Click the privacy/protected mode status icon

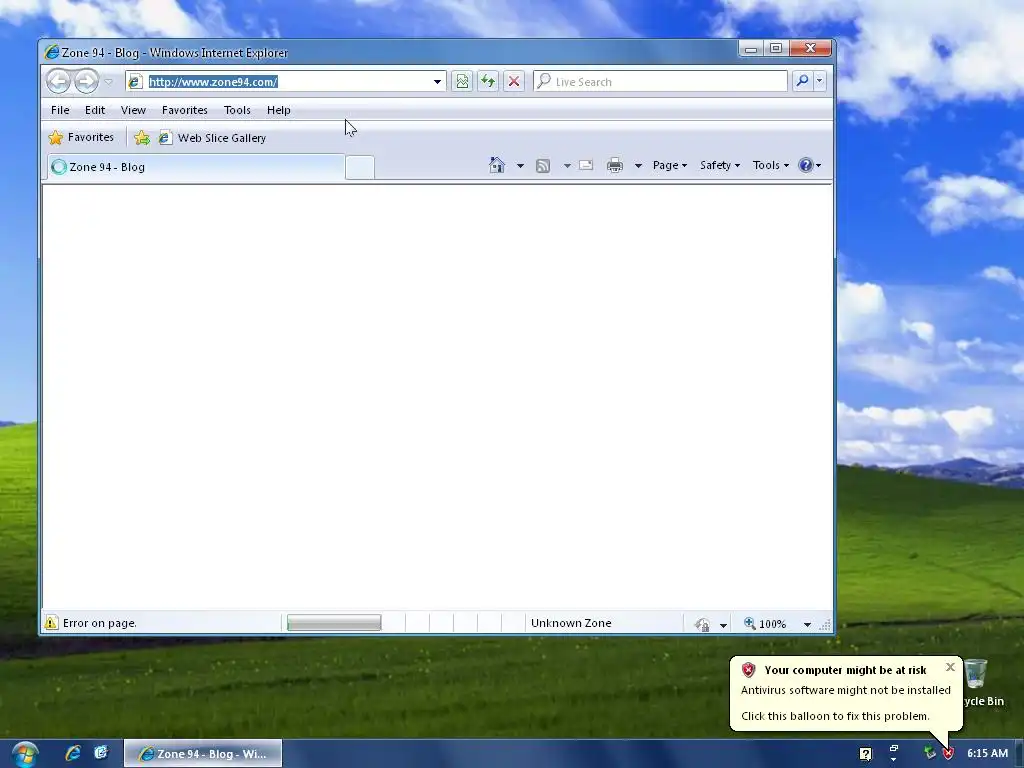click(703, 624)
